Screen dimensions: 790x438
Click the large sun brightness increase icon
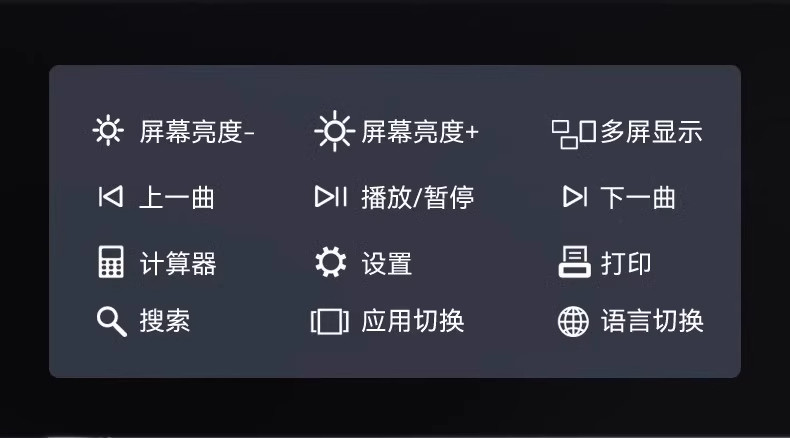tap(335, 131)
